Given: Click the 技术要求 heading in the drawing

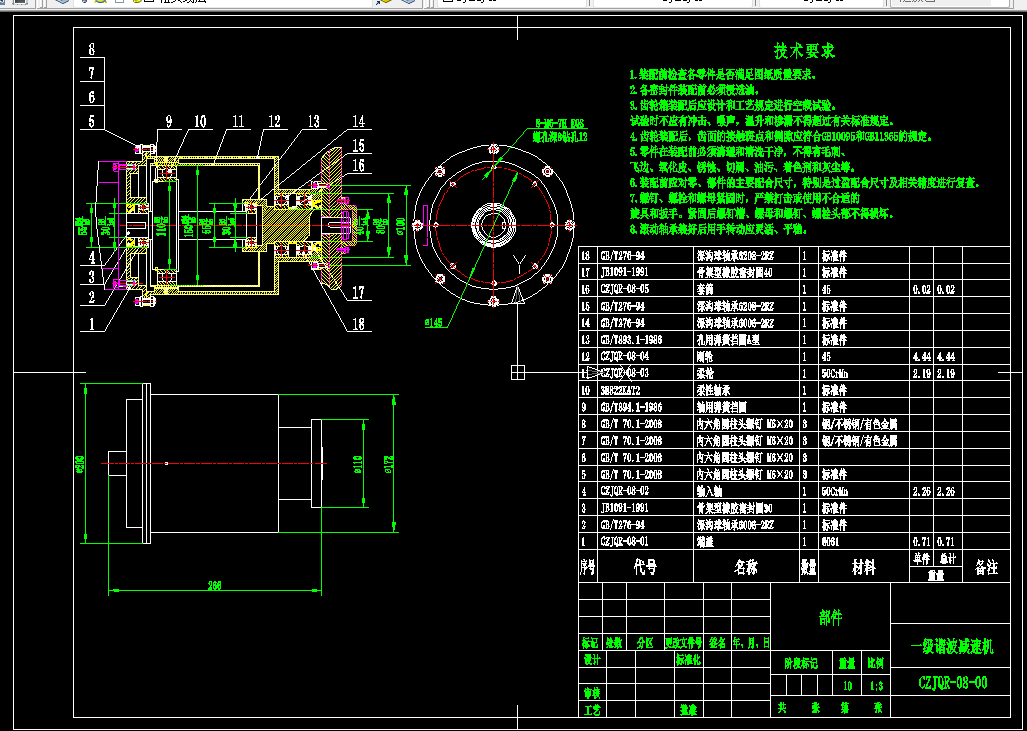Looking at the screenshot, I should click(804, 50).
